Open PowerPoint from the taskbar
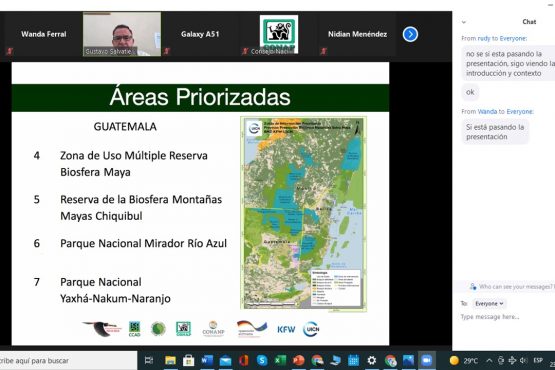 click(x=299, y=360)
